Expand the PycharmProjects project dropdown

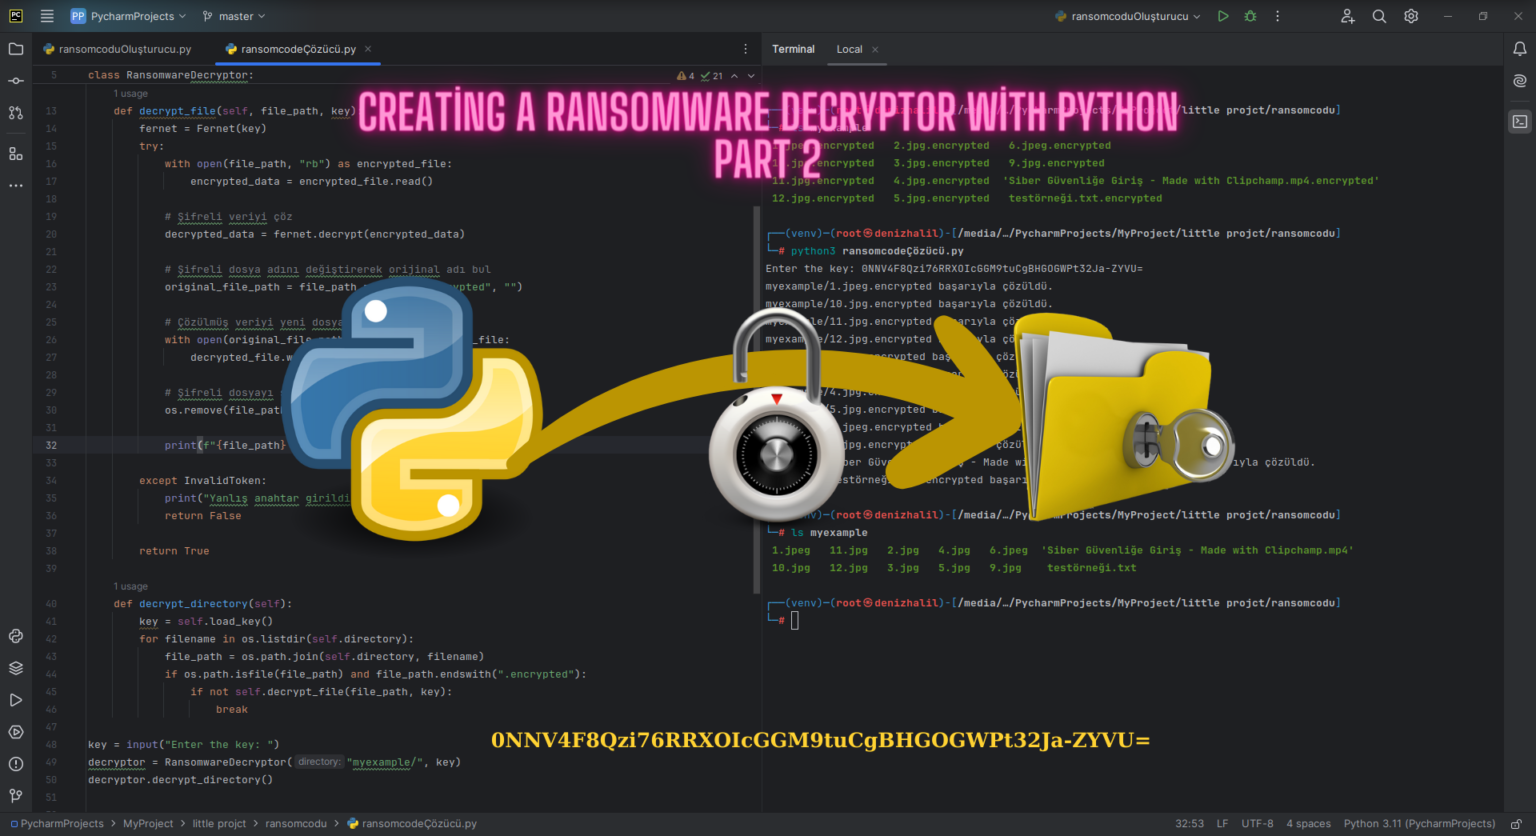[128, 16]
